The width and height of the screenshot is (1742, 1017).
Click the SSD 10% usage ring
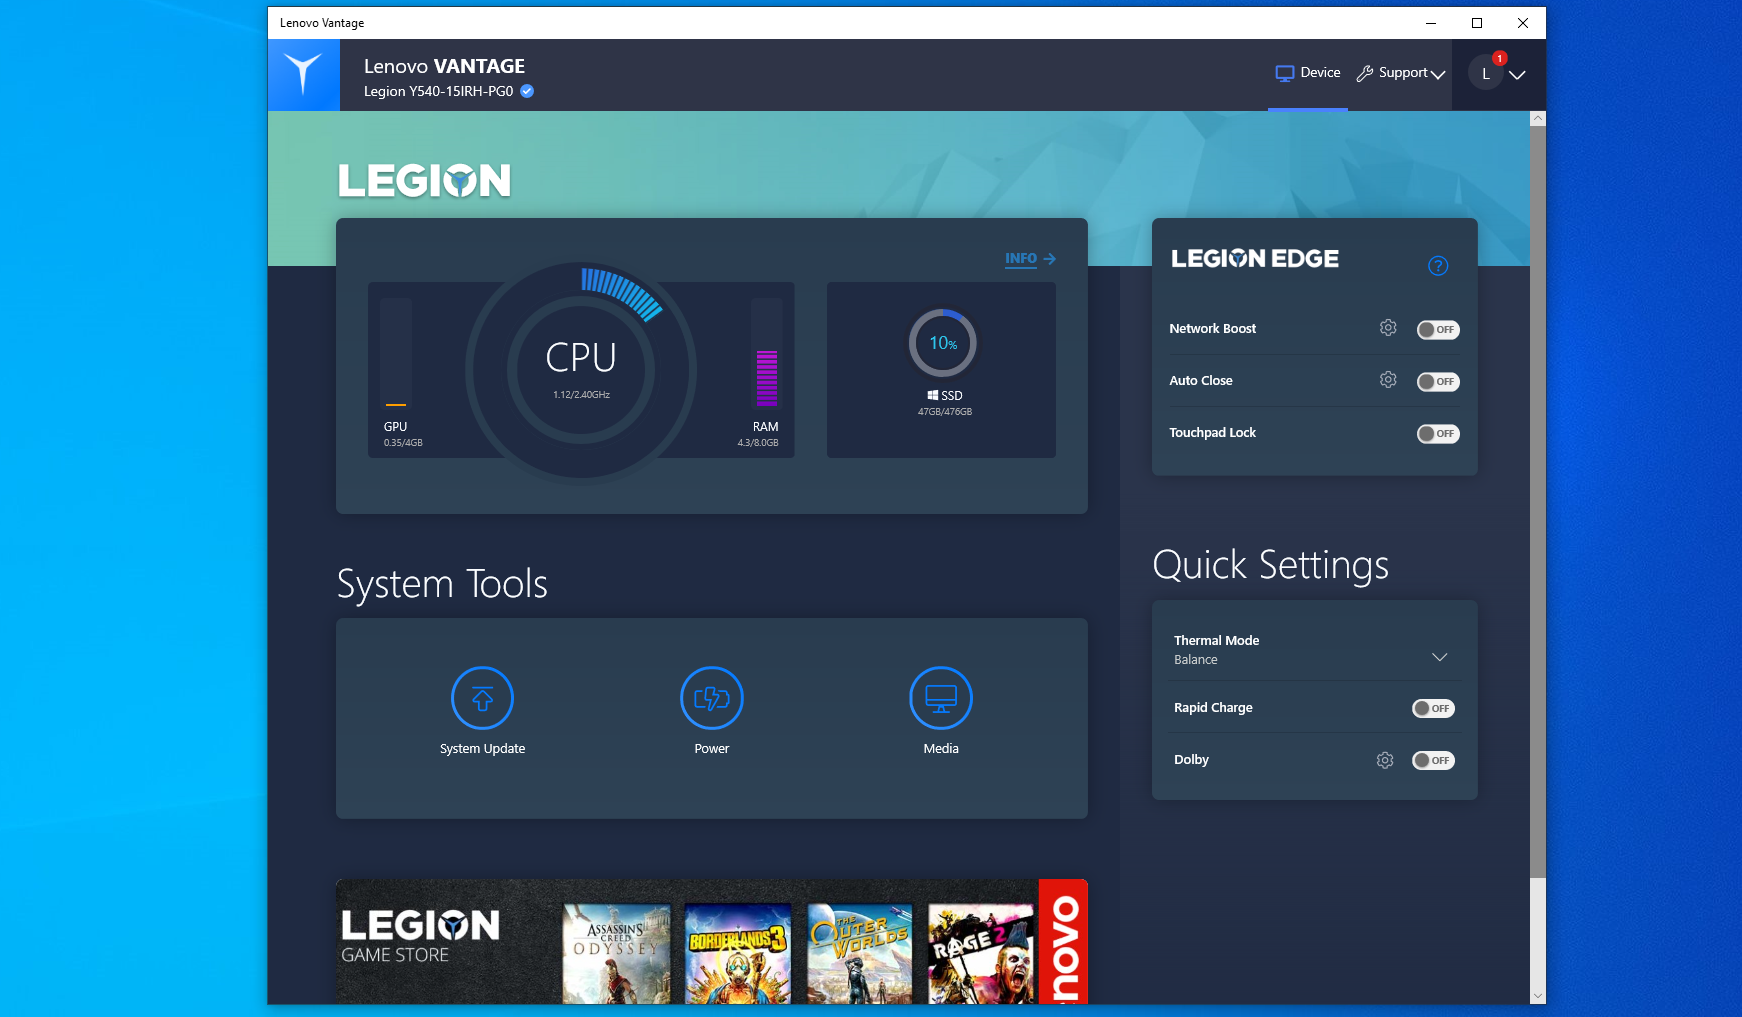943,343
